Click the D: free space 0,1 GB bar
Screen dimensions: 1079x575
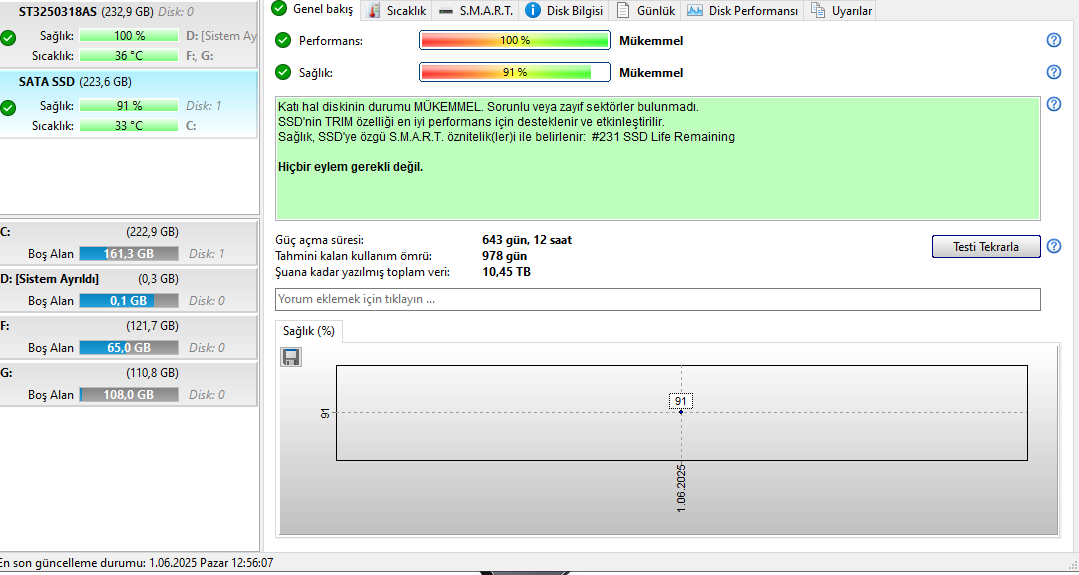(x=129, y=301)
